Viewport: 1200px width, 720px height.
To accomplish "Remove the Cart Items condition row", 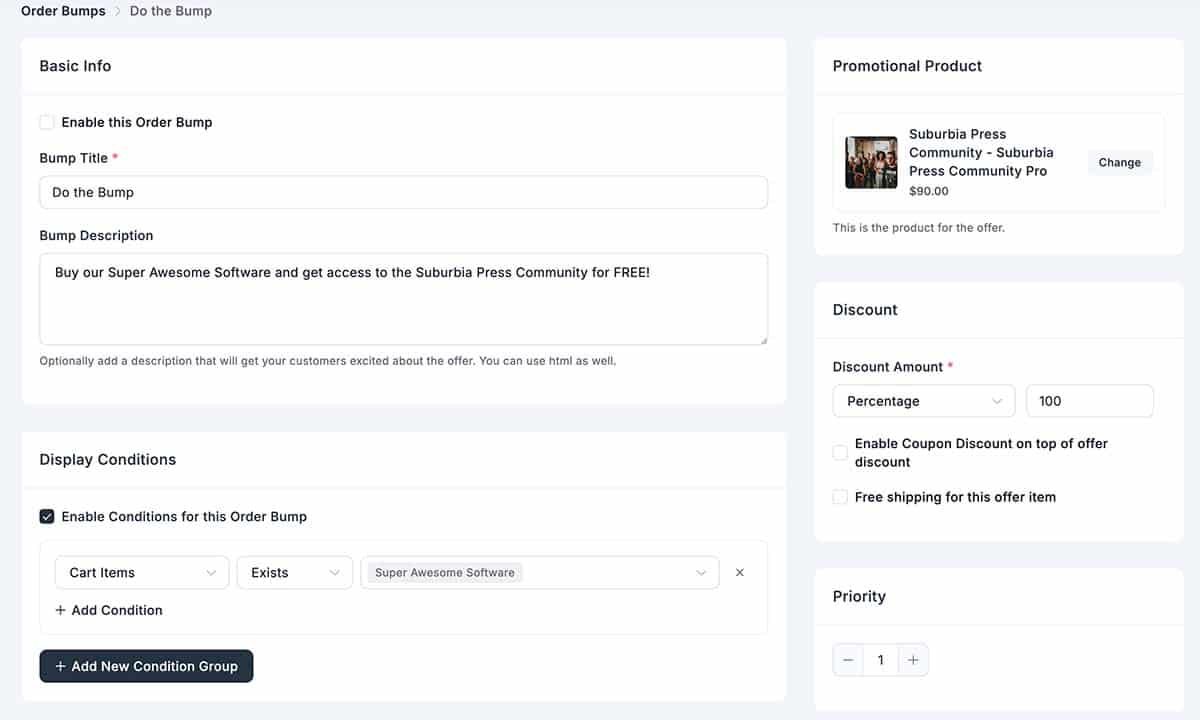I will pos(740,573).
